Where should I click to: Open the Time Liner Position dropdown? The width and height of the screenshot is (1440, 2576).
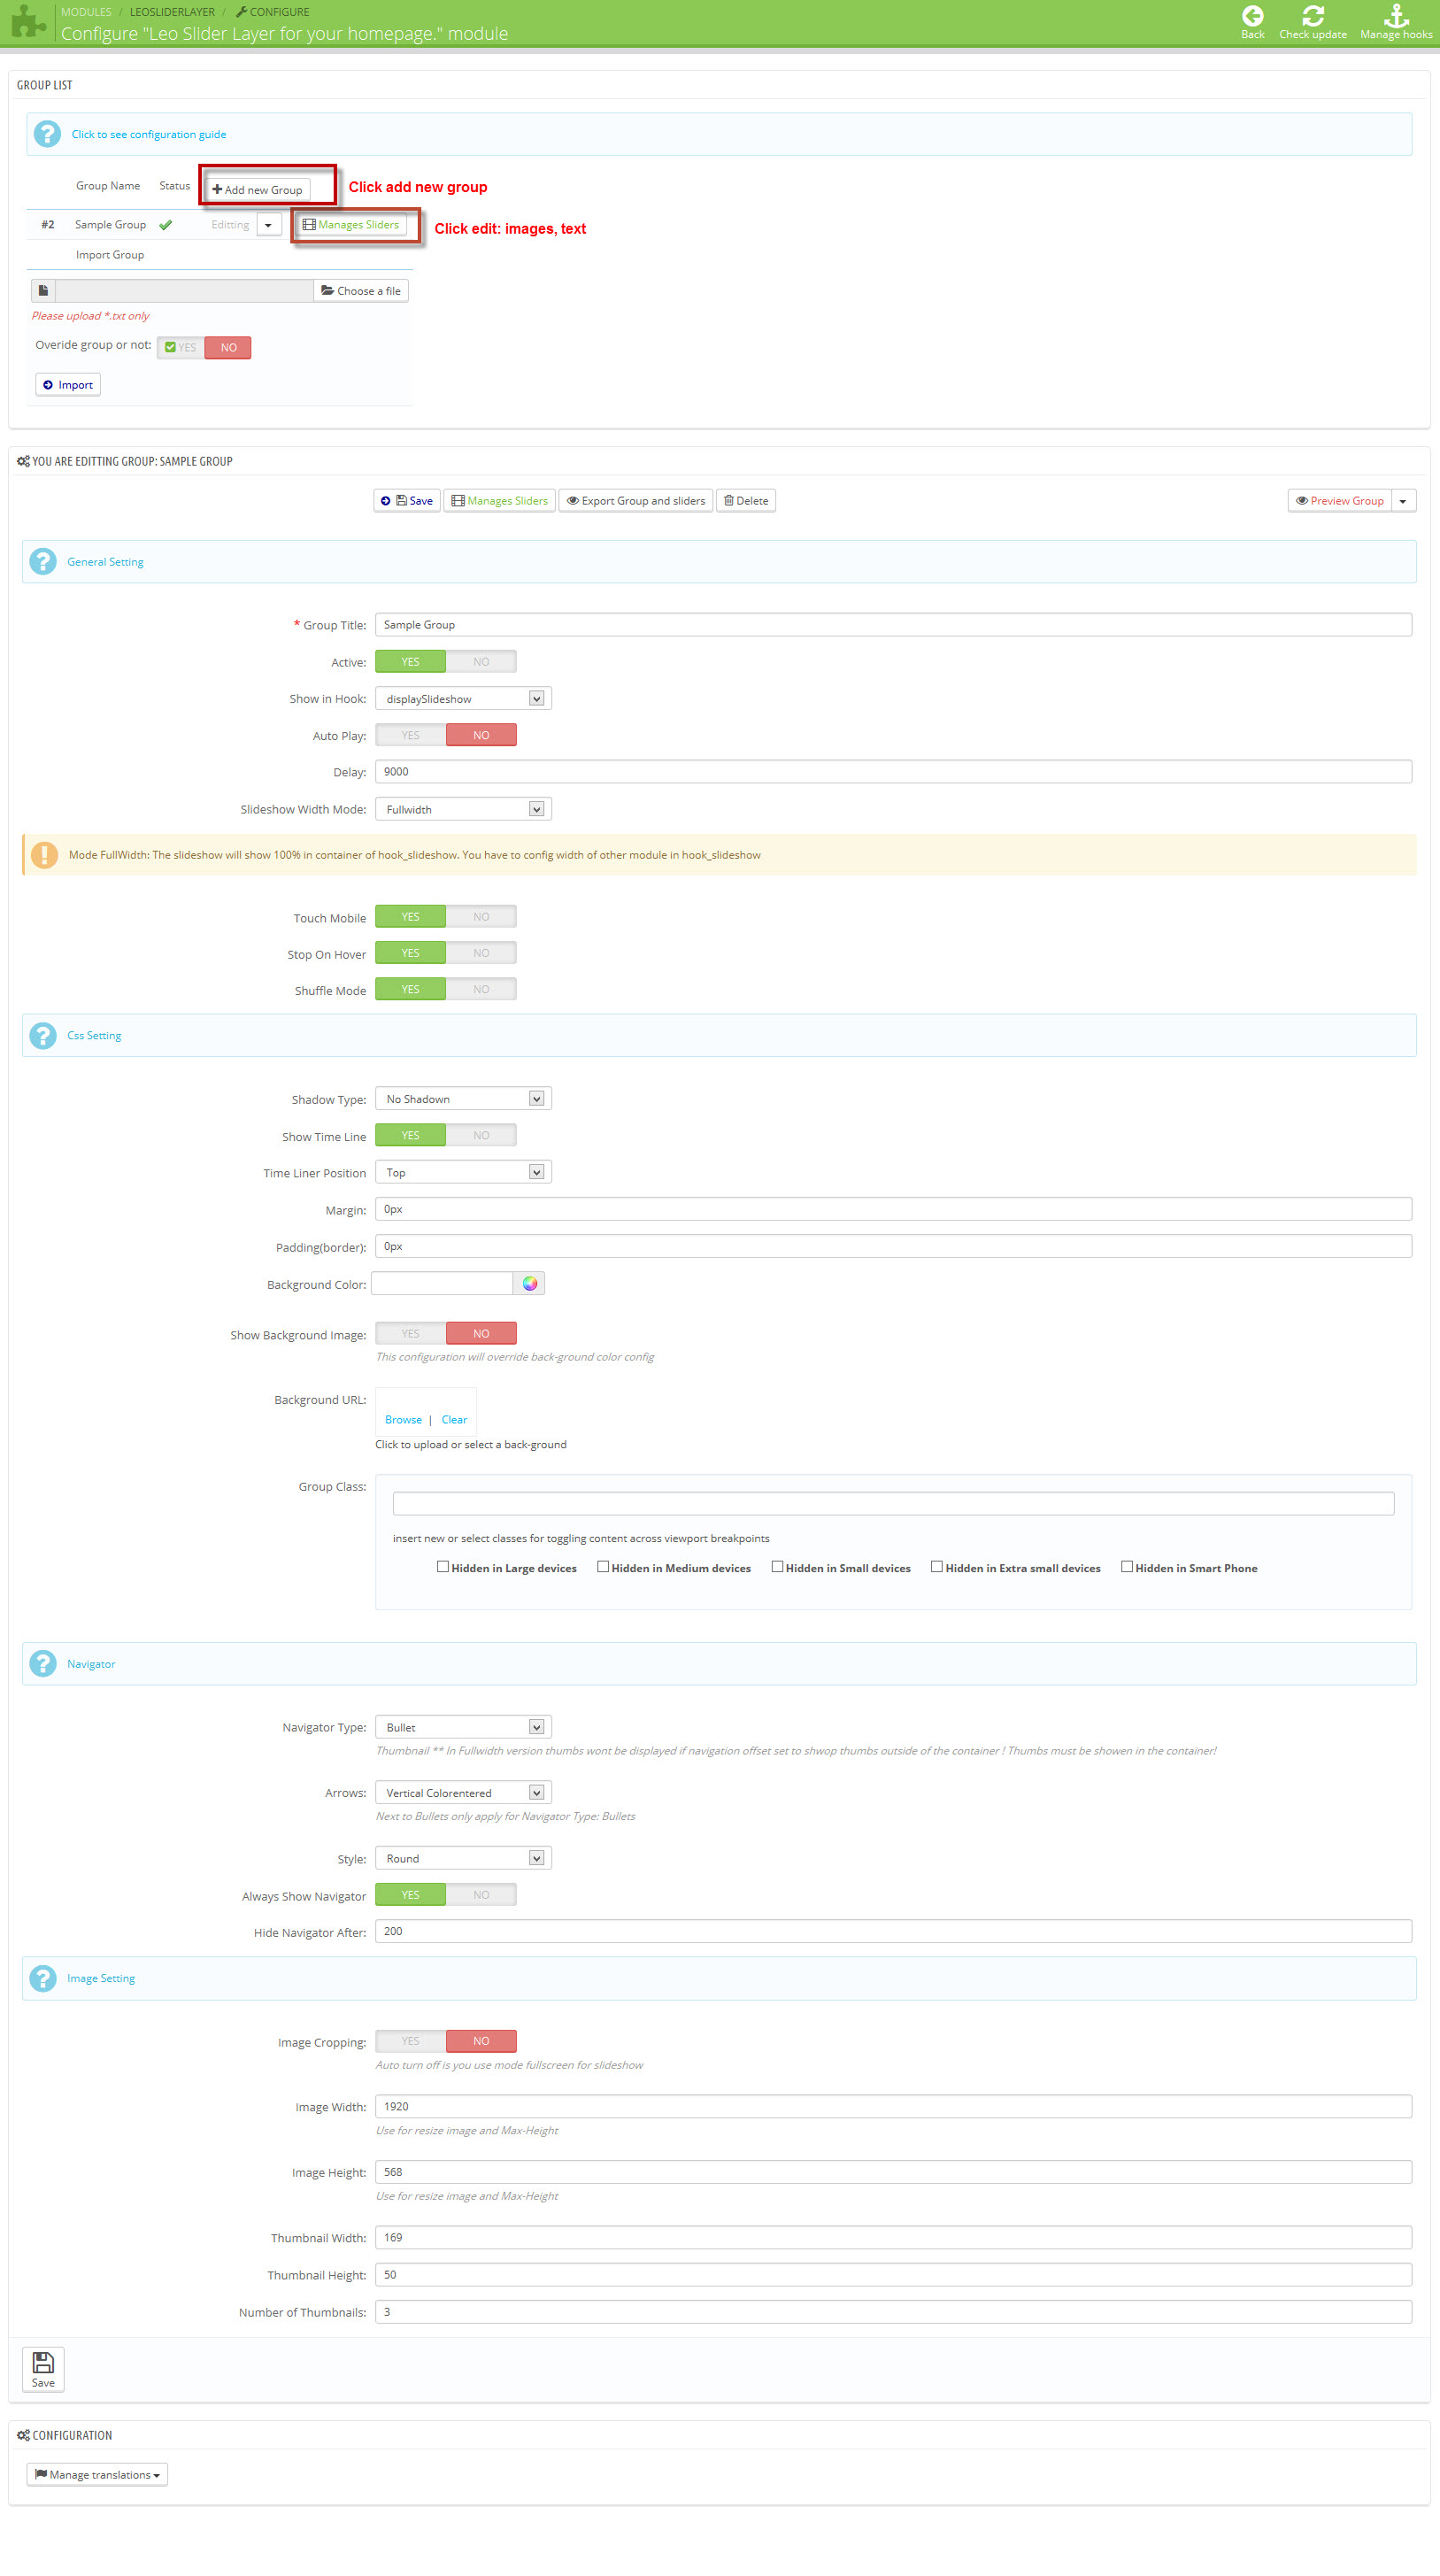tap(463, 1172)
